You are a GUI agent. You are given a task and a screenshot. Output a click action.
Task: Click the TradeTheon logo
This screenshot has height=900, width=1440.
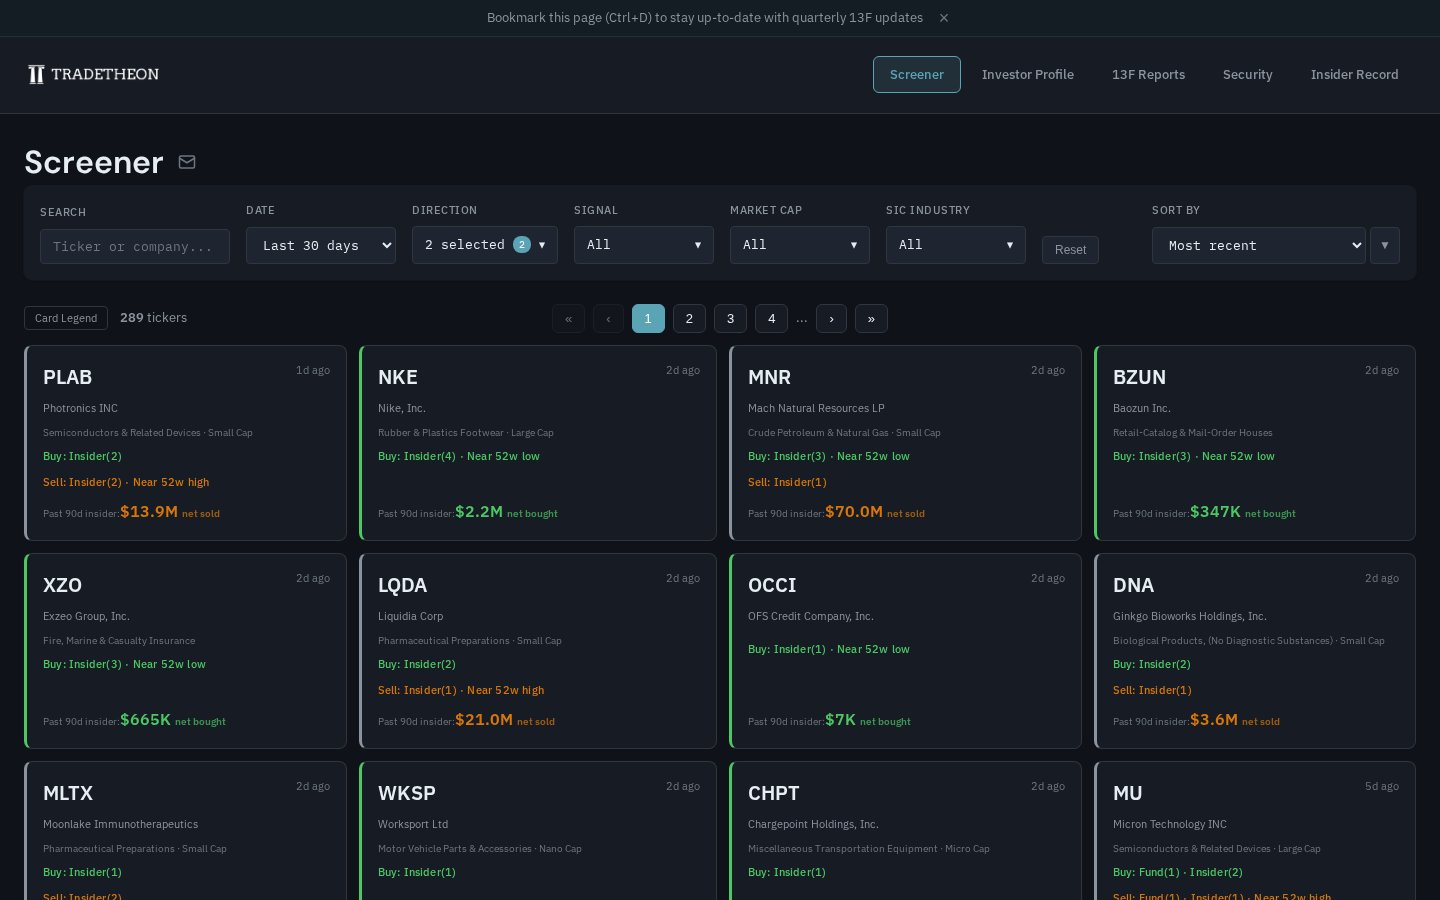coord(94,74)
